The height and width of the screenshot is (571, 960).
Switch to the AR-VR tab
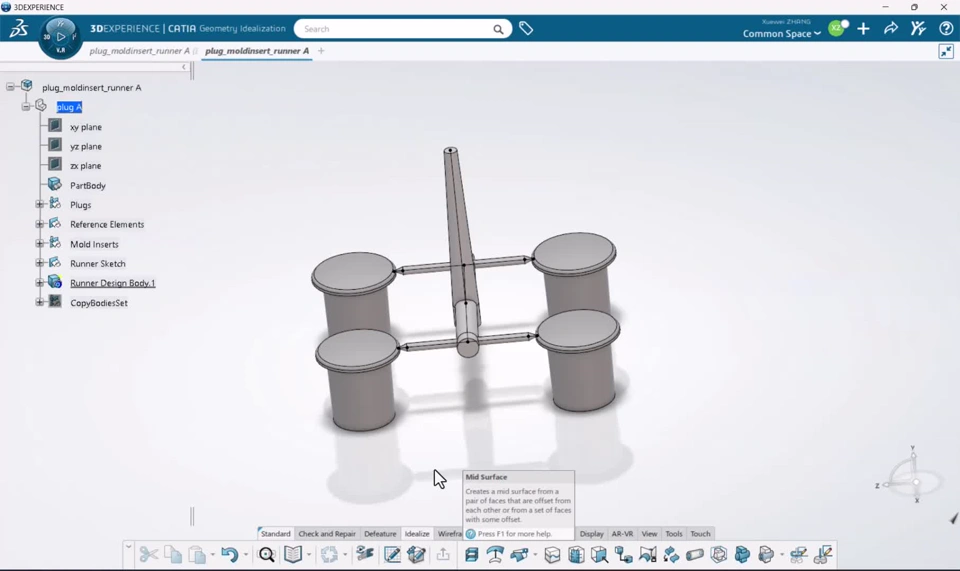[623, 534]
